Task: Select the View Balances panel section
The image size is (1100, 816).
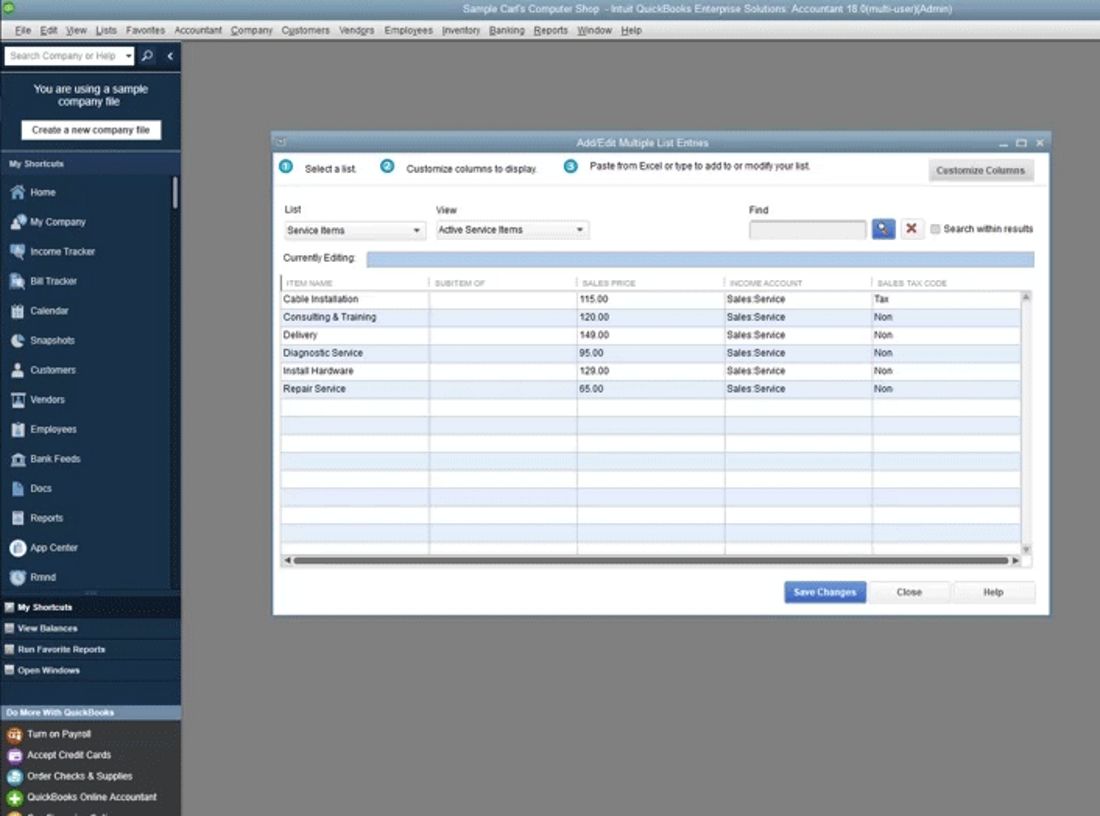Action: tap(90, 628)
